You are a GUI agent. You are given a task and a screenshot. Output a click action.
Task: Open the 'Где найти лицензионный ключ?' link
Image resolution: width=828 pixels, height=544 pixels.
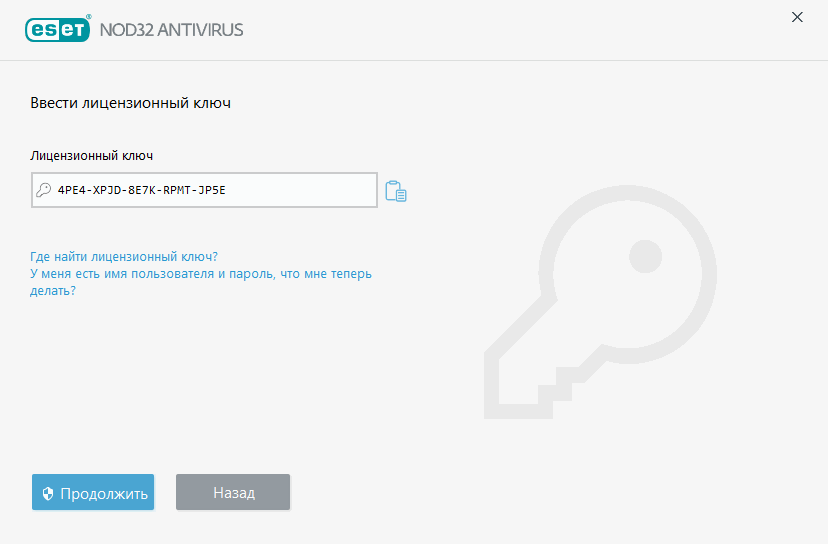[124, 257]
